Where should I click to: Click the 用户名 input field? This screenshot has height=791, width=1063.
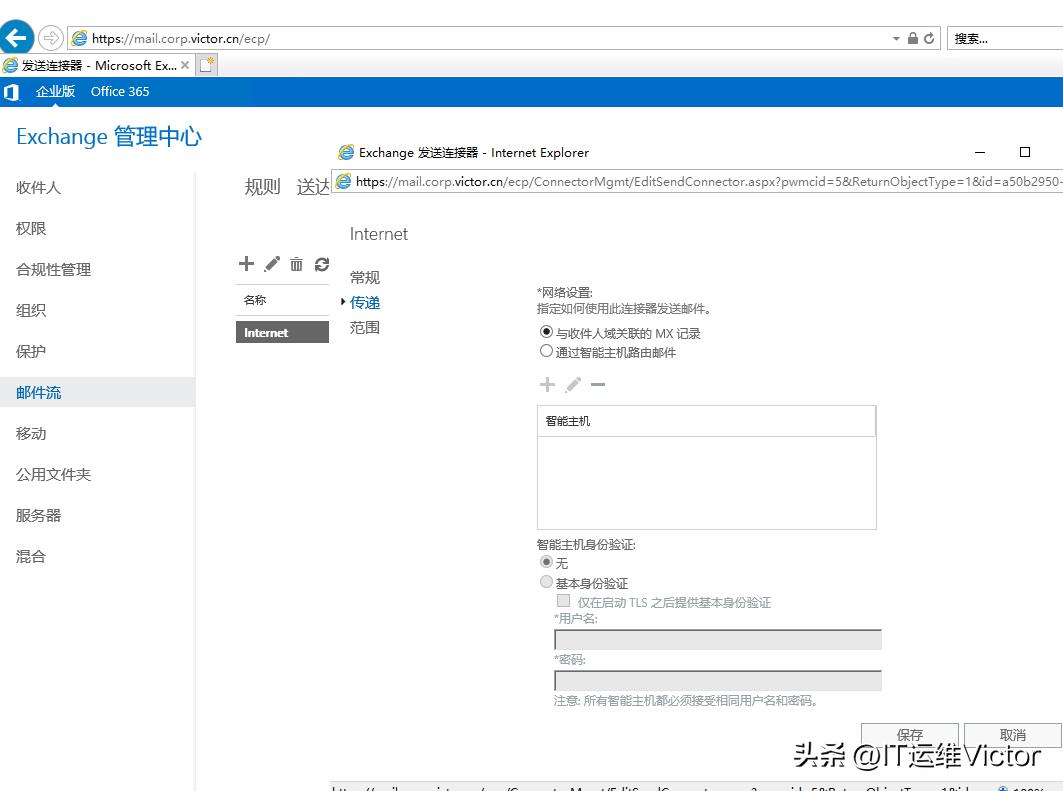tap(716, 640)
